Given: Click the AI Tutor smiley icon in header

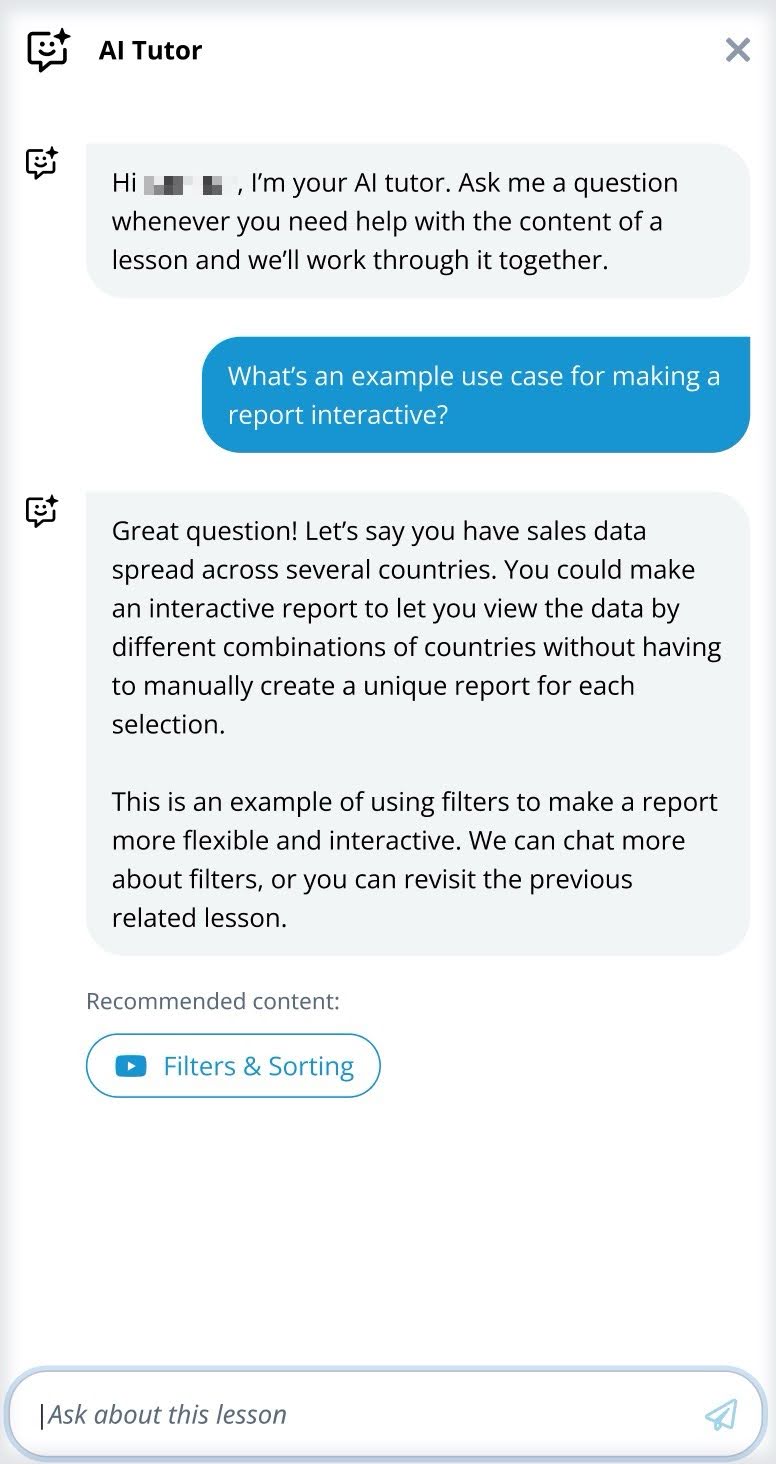Looking at the screenshot, I should pos(47,48).
